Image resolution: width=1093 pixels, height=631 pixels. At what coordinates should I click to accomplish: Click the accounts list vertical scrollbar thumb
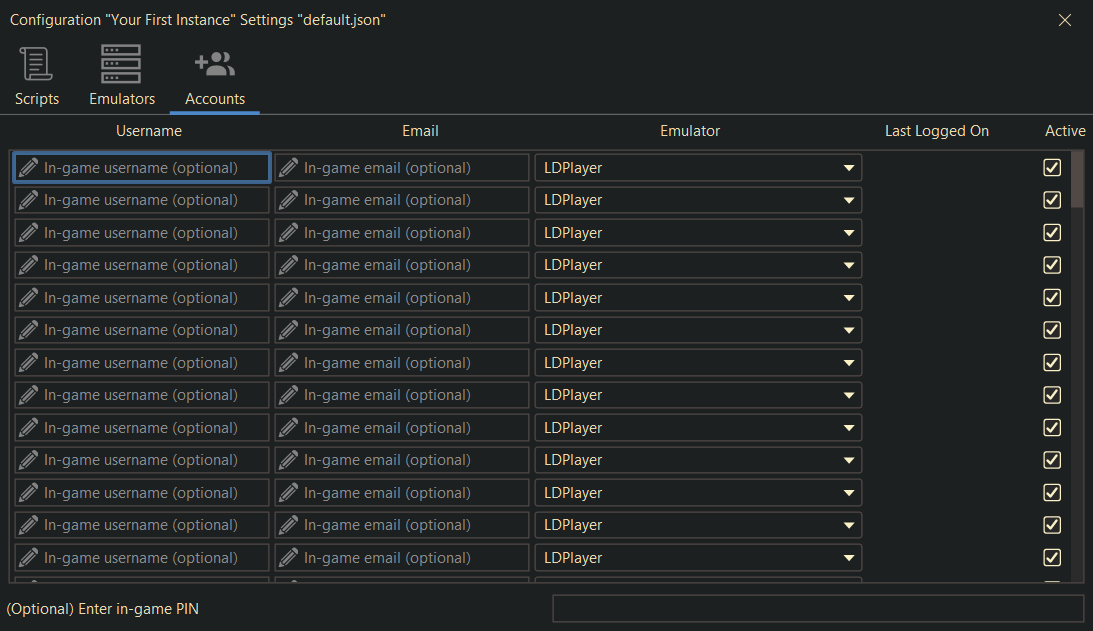point(1078,178)
